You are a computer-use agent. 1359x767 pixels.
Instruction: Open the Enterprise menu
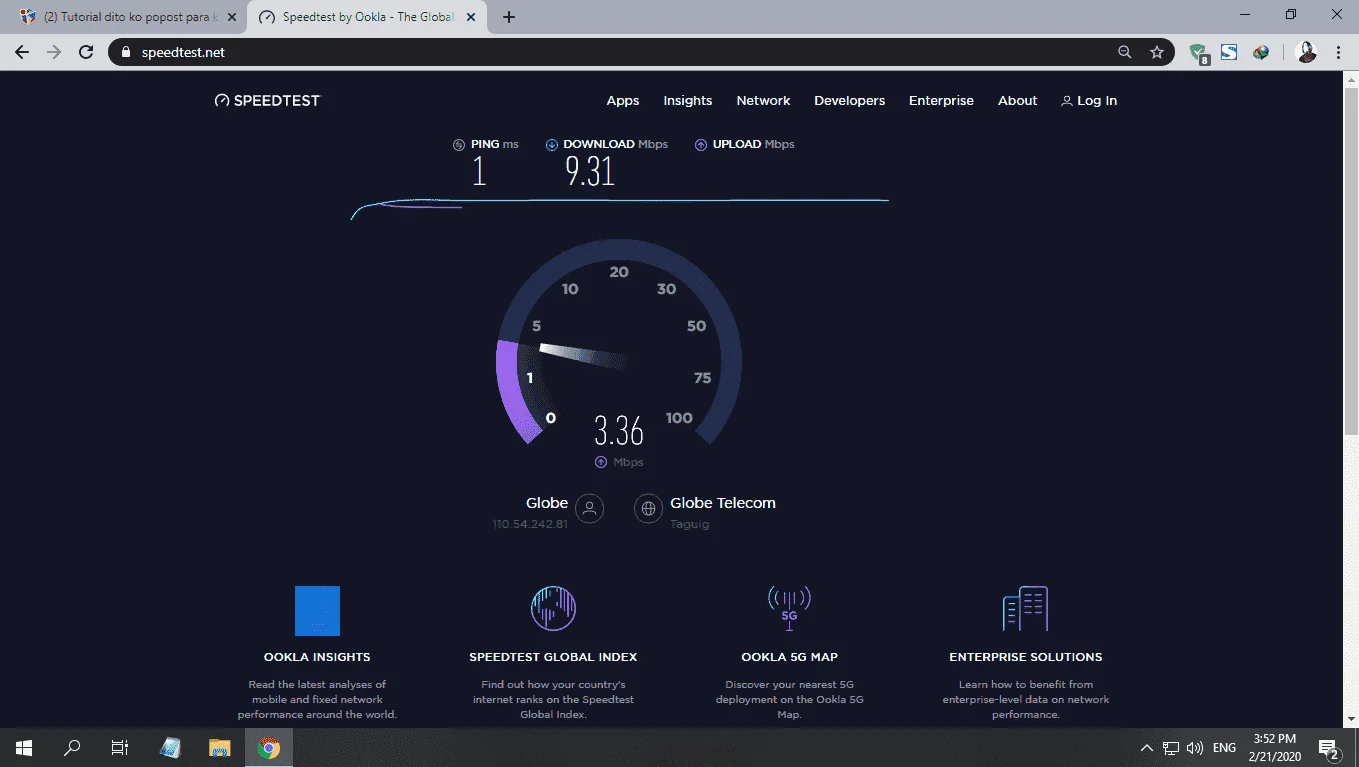tap(941, 101)
